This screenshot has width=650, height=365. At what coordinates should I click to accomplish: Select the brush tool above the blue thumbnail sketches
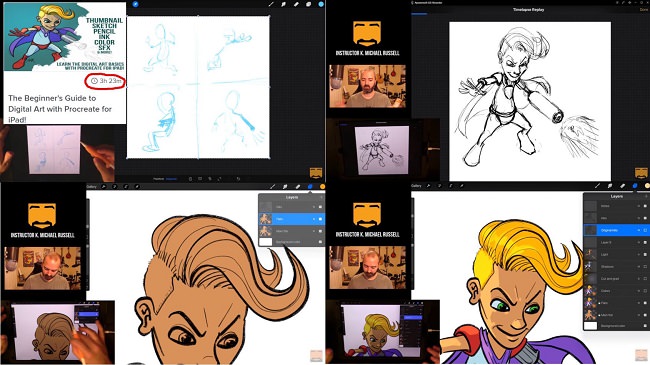[x=271, y=4]
